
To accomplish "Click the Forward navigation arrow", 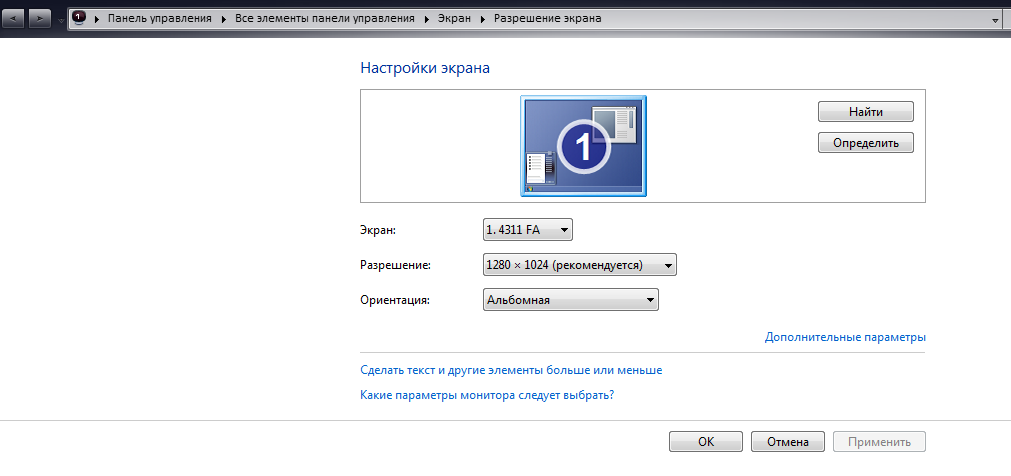I will 39,19.
